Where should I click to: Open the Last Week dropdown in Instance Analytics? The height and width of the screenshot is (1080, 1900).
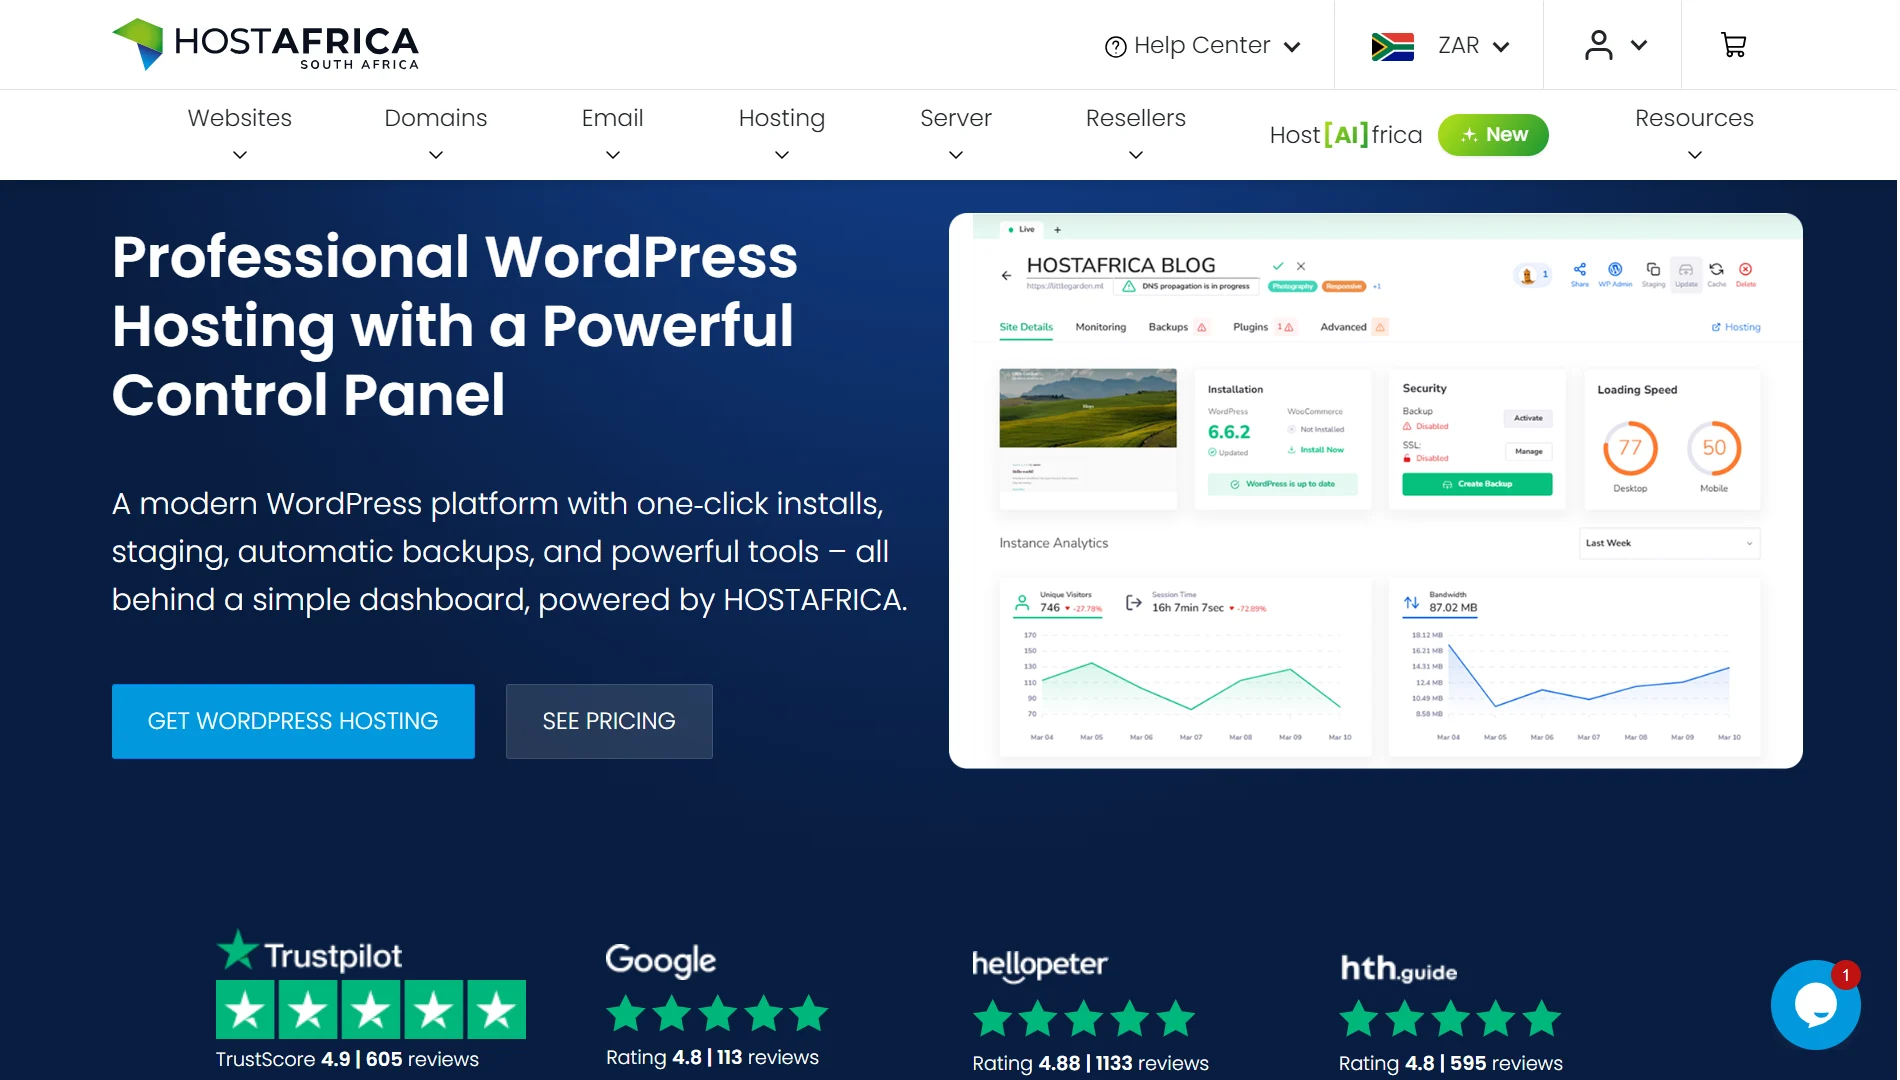1669,543
